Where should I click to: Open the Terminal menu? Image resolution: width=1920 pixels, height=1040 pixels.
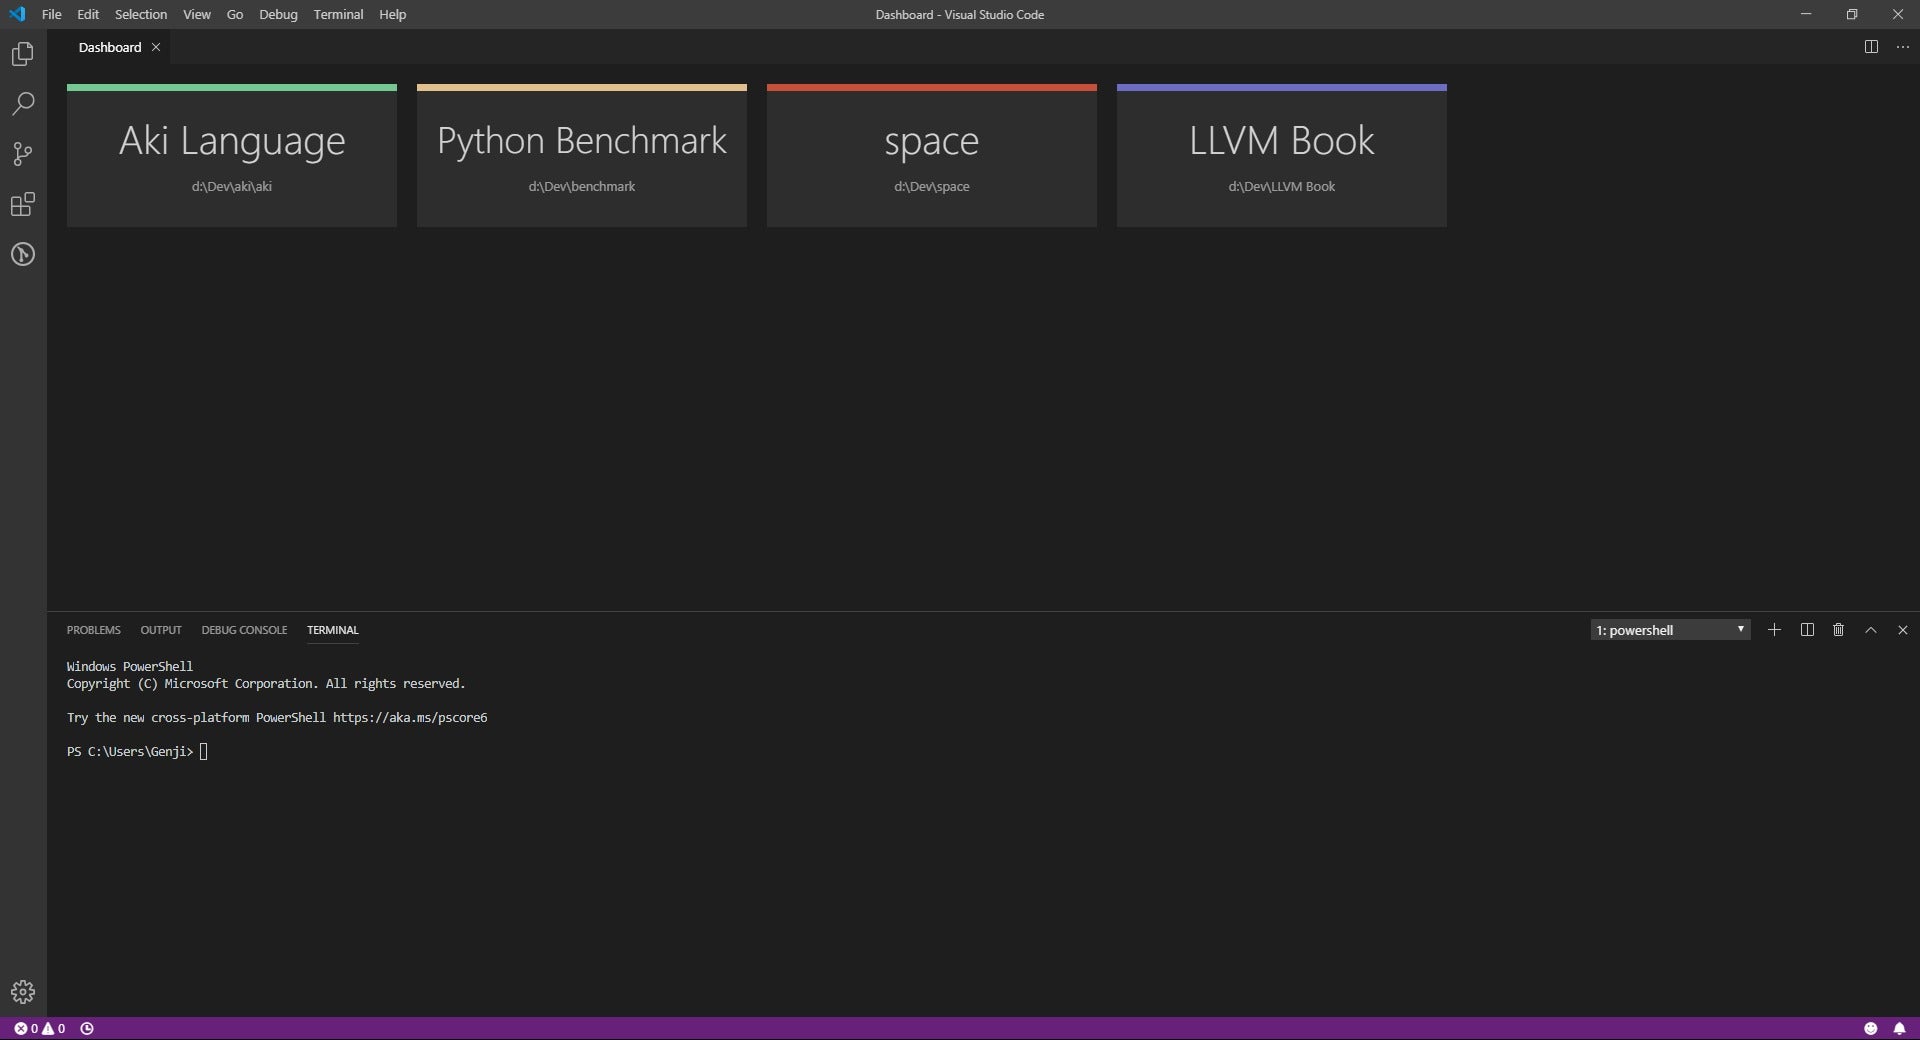(x=338, y=14)
